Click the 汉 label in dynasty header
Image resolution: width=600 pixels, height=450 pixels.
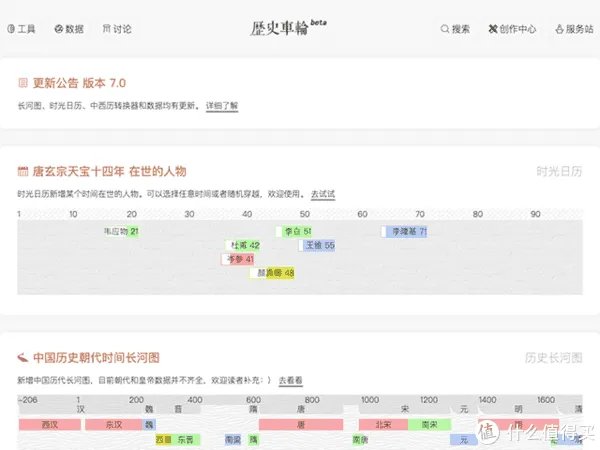[x=80, y=409]
